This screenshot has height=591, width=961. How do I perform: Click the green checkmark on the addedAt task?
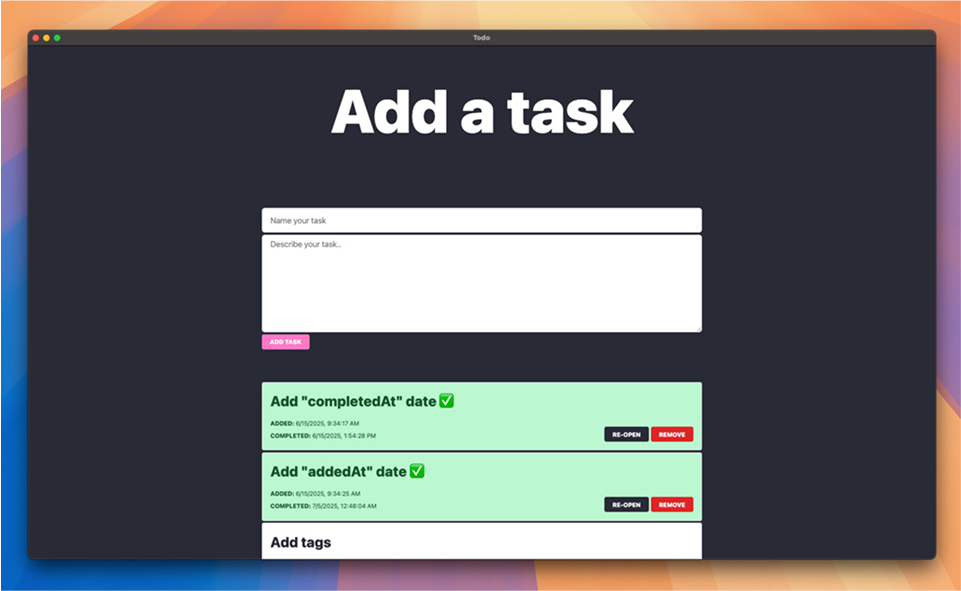pyautogui.click(x=417, y=471)
